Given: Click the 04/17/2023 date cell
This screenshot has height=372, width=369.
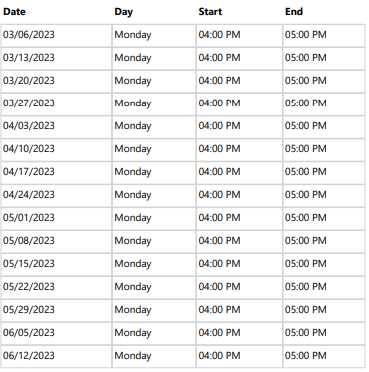Looking at the screenshot, I should [x=56, y=173].
